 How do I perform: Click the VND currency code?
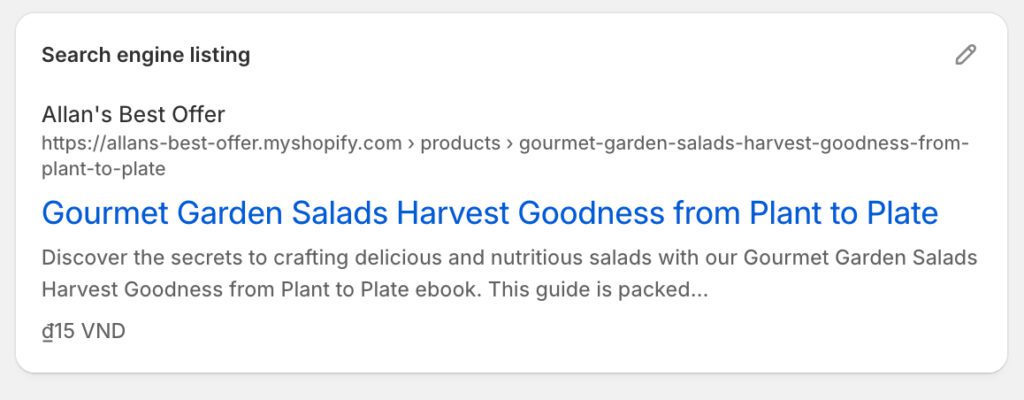[x=103, y=331]
